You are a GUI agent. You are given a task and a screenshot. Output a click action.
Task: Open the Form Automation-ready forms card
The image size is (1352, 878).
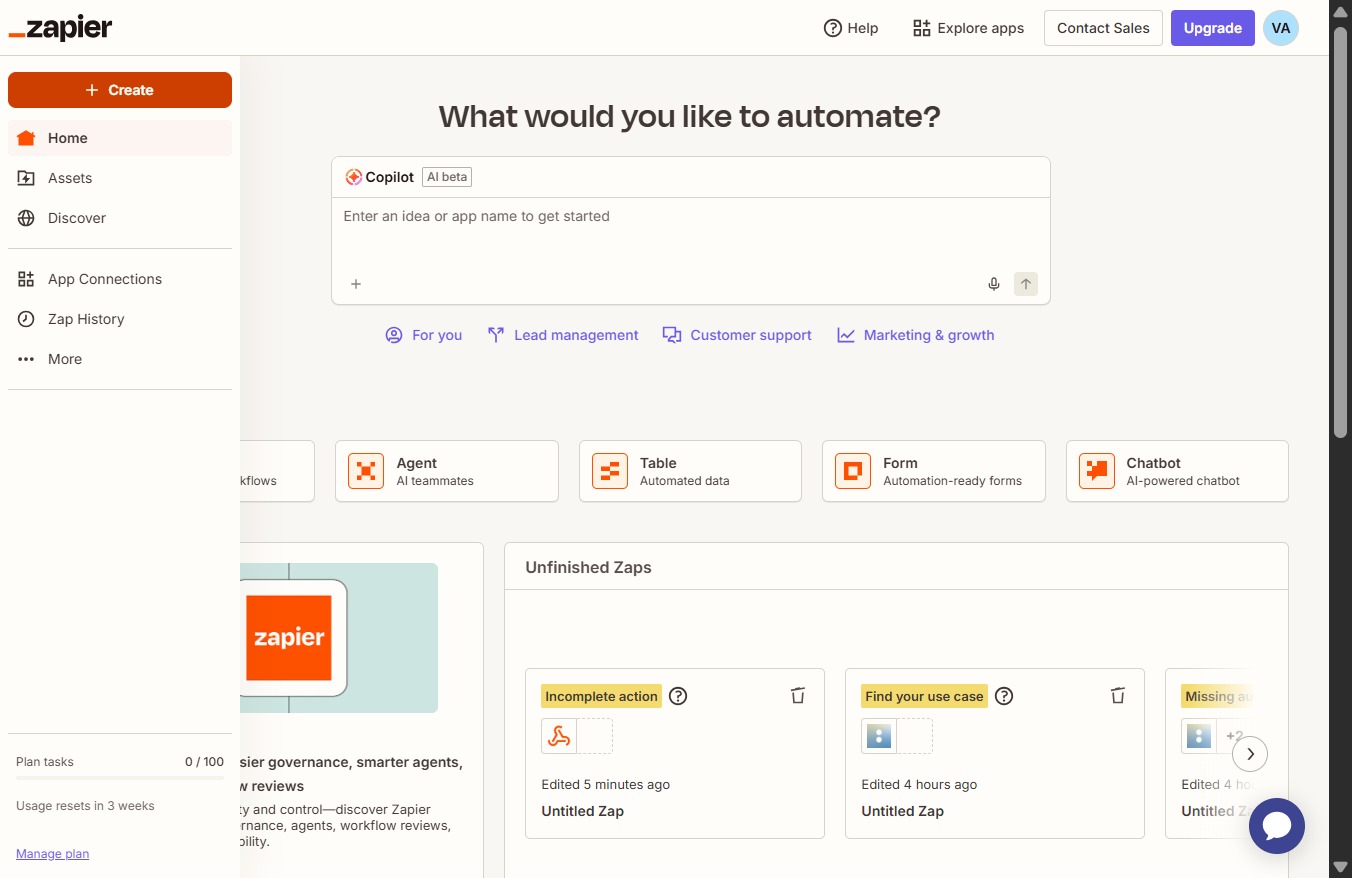[934, 471]
